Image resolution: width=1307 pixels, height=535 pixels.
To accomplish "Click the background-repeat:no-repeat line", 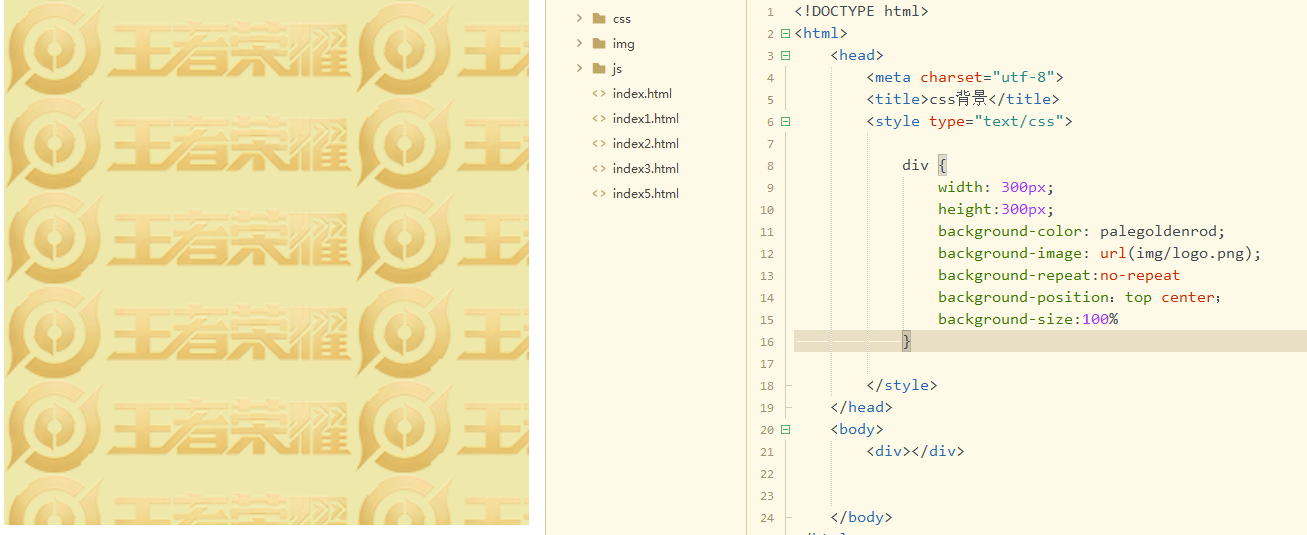I will [1059, 275].
